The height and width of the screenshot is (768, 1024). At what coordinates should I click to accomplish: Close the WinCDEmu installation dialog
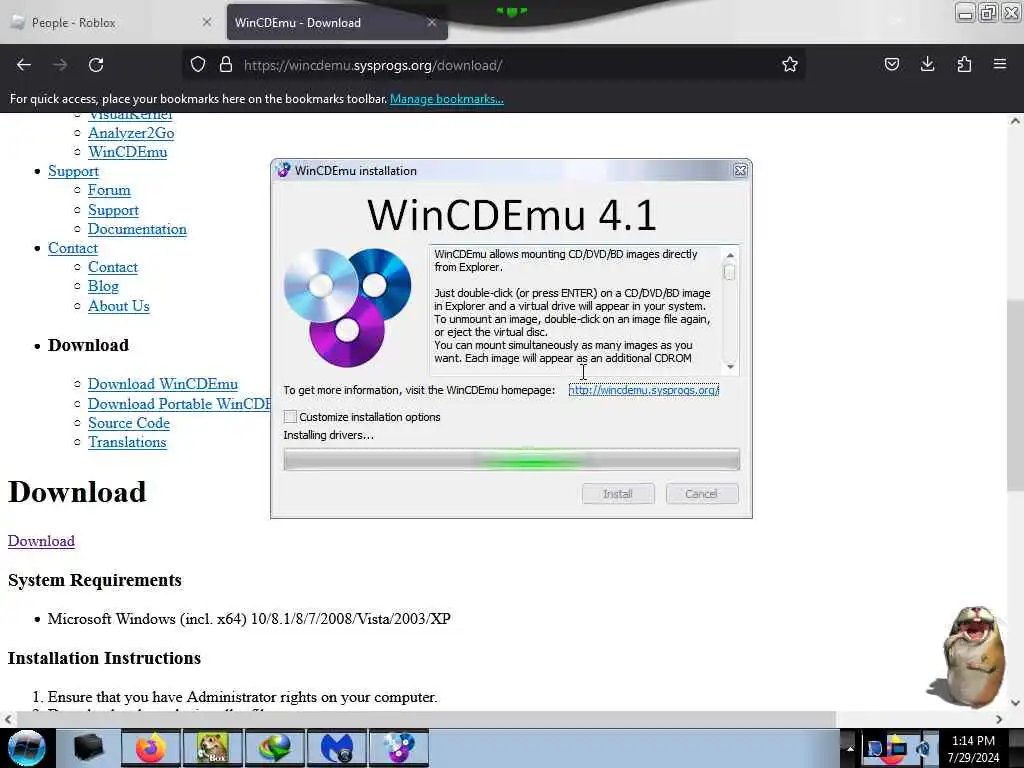pos(740,170)
